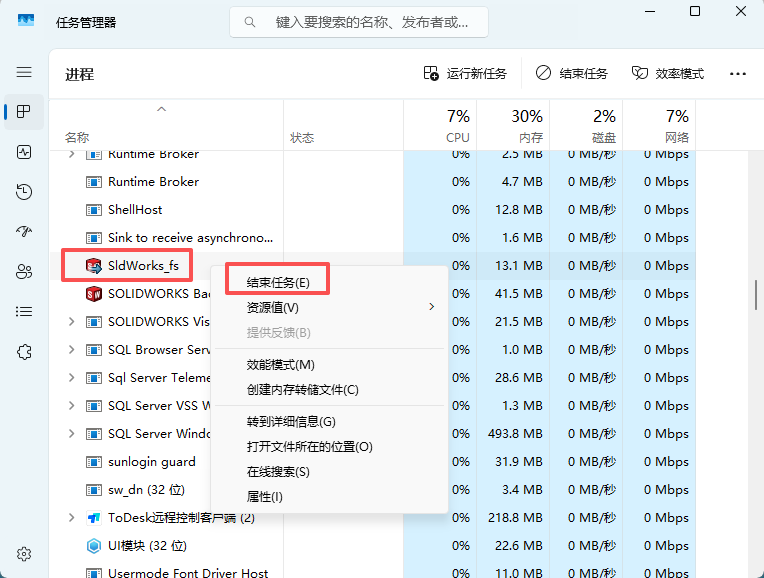The image size is (764, 578).
Task: Click the SldWorks_fs process icon
Action: pos(94,266)
